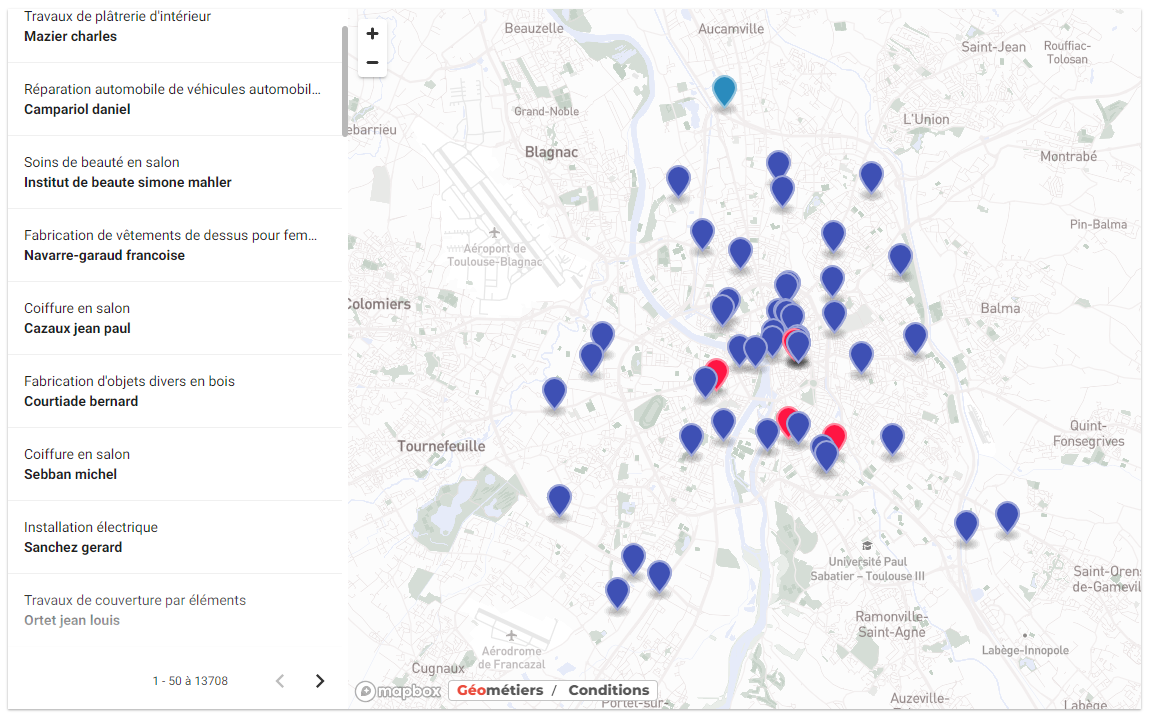Click the results list vertical scrollbar

point(345,81)
